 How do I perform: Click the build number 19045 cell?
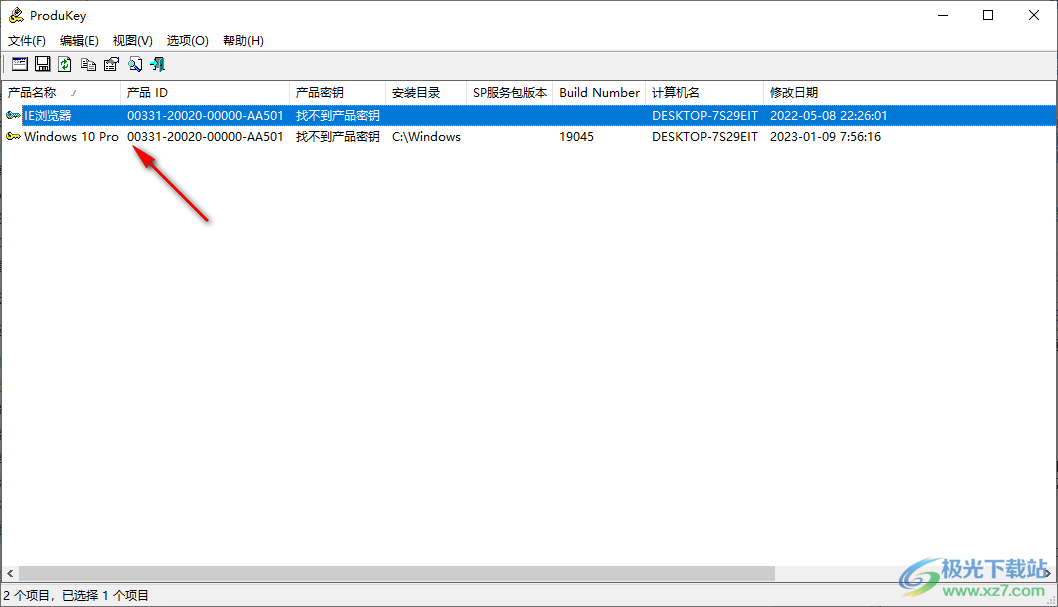576,136
